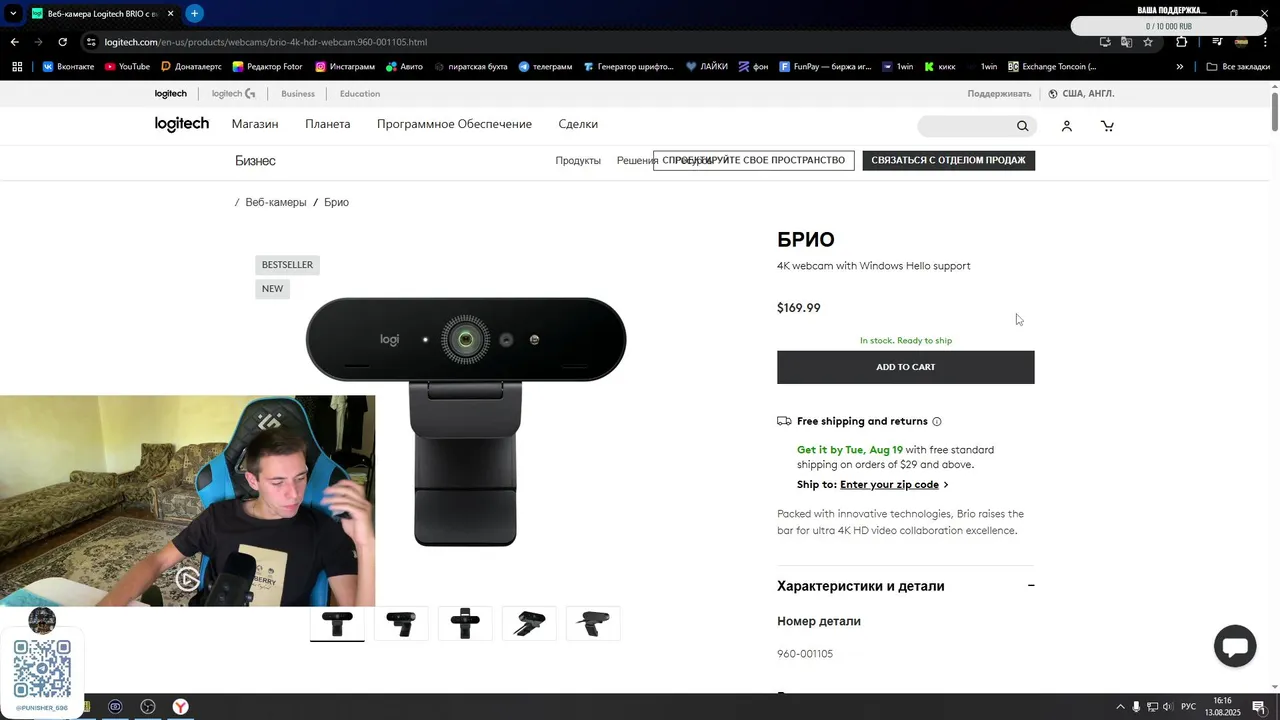Go back with the browser back arrow
This screenshot has width=1280, height=720.
pos(15,42)
